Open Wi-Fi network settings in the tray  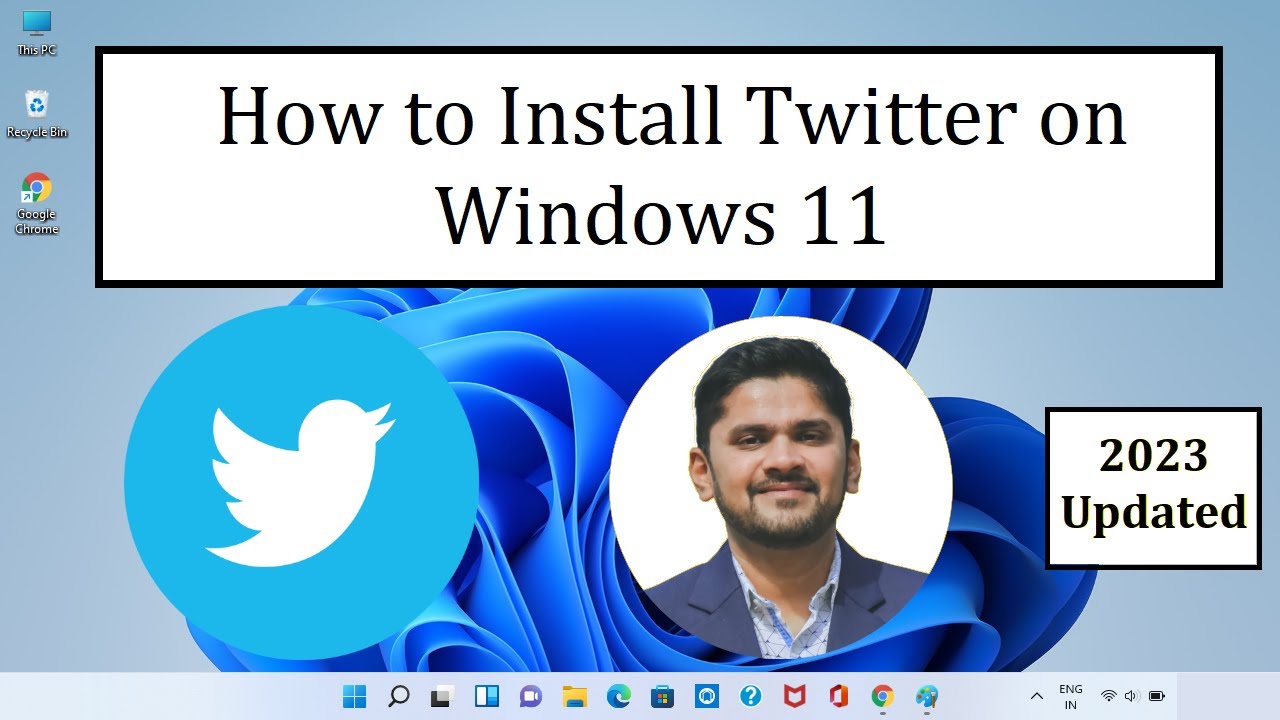[x=1108, y=696]
